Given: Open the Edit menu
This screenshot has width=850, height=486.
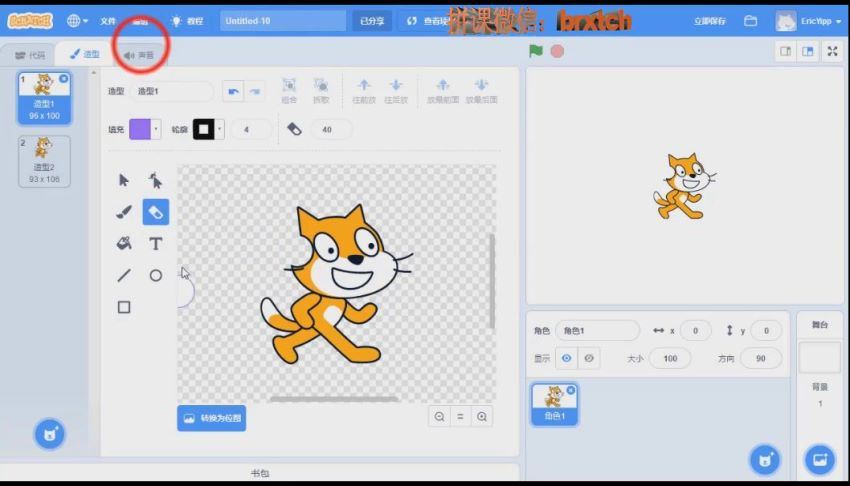Looking at the screenshot, I should (140, 21).
